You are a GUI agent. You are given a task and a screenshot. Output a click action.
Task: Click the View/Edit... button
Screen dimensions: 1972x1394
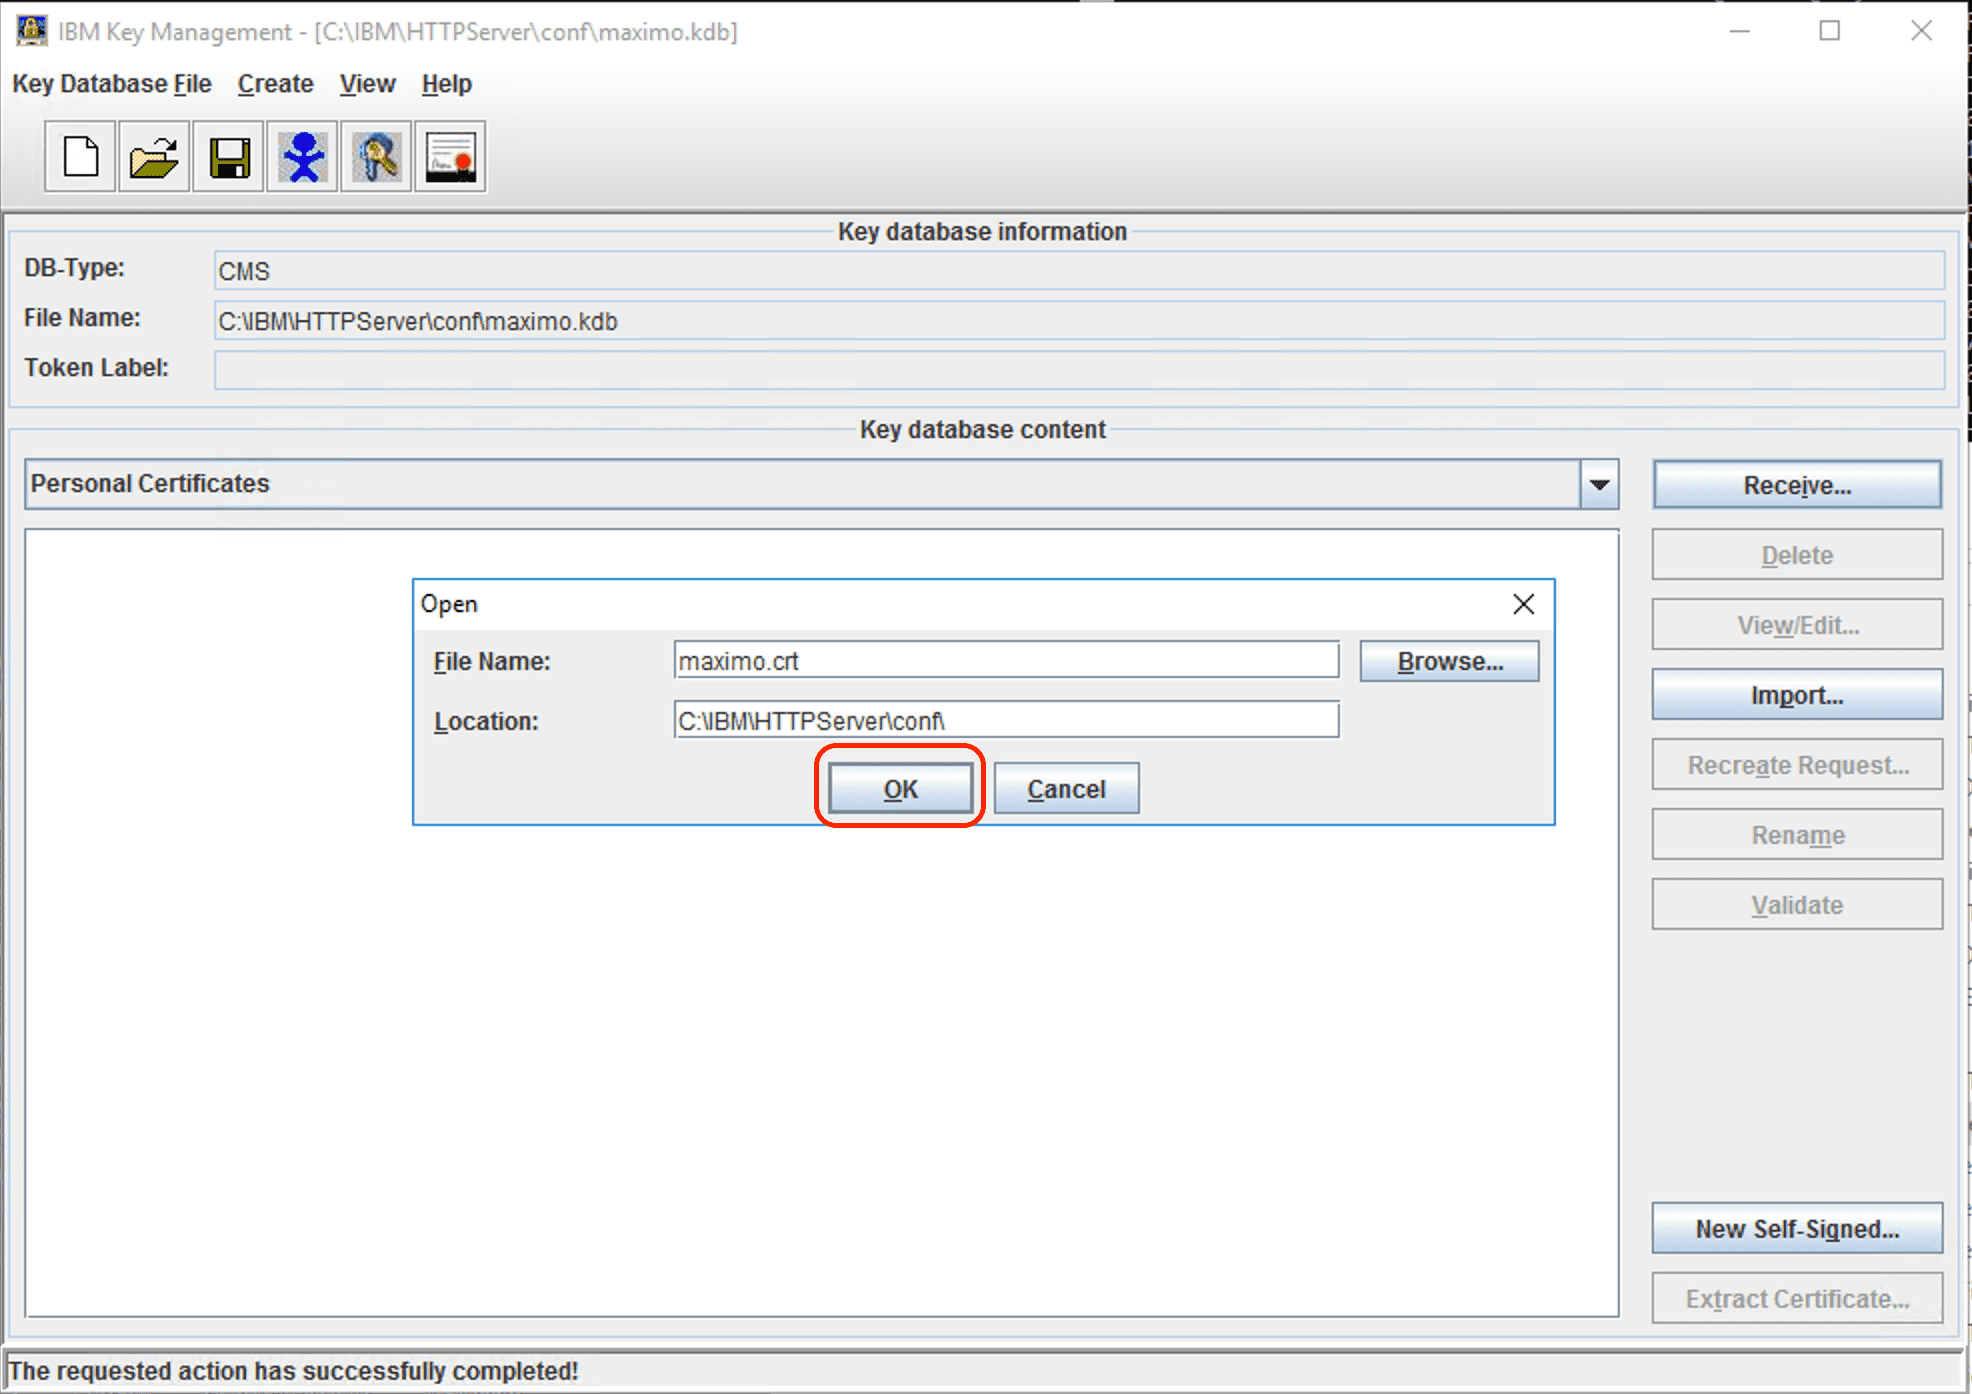[1797, 625]
